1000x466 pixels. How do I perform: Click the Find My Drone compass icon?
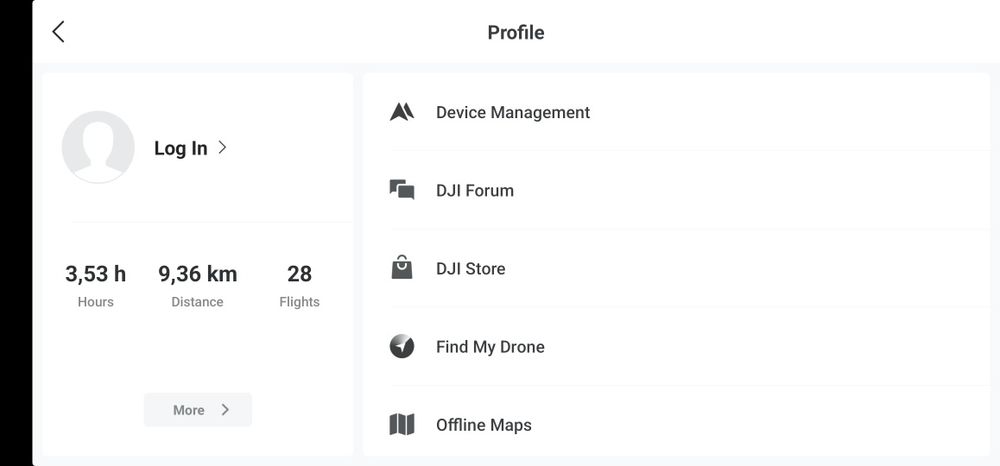(x=402, y=347)
